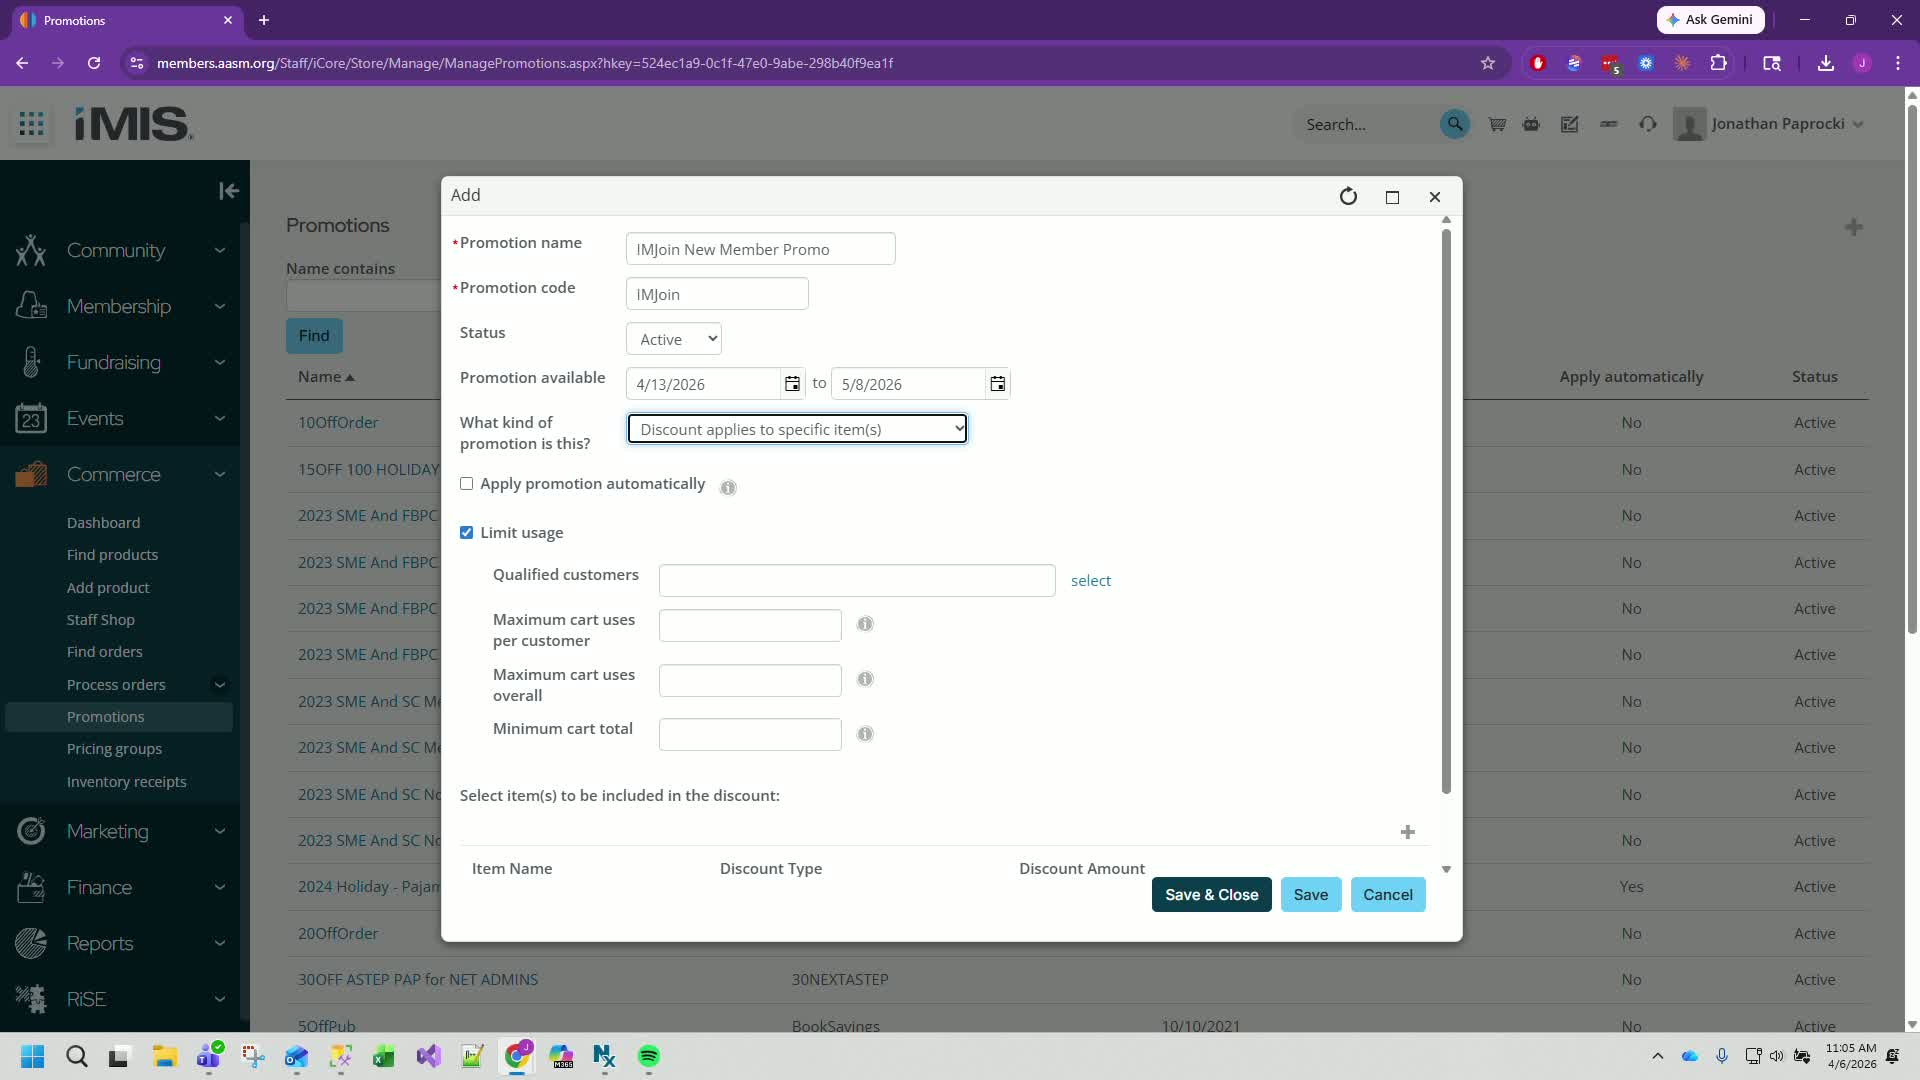
Task: Expand Process orders submenu
Action: [219, 685]
